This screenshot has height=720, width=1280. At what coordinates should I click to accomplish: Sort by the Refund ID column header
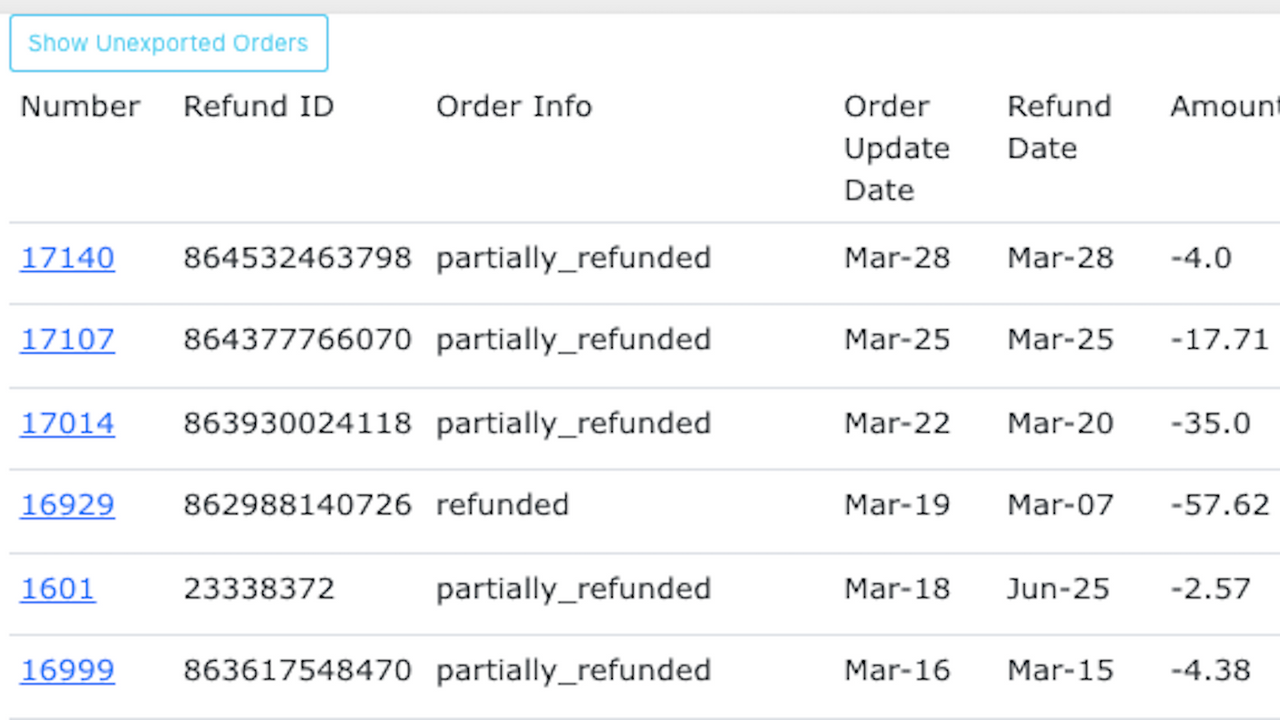(x=258, y=107)
